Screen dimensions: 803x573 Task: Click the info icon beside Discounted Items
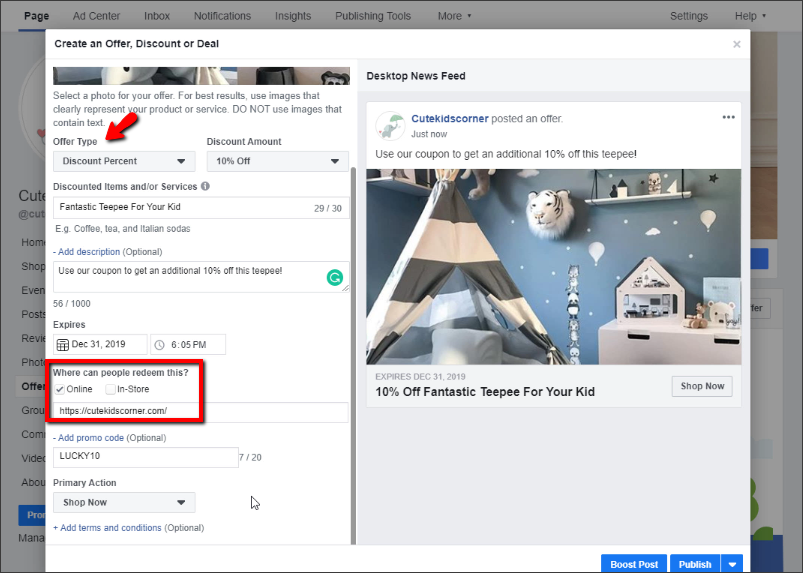coord(205,186)
